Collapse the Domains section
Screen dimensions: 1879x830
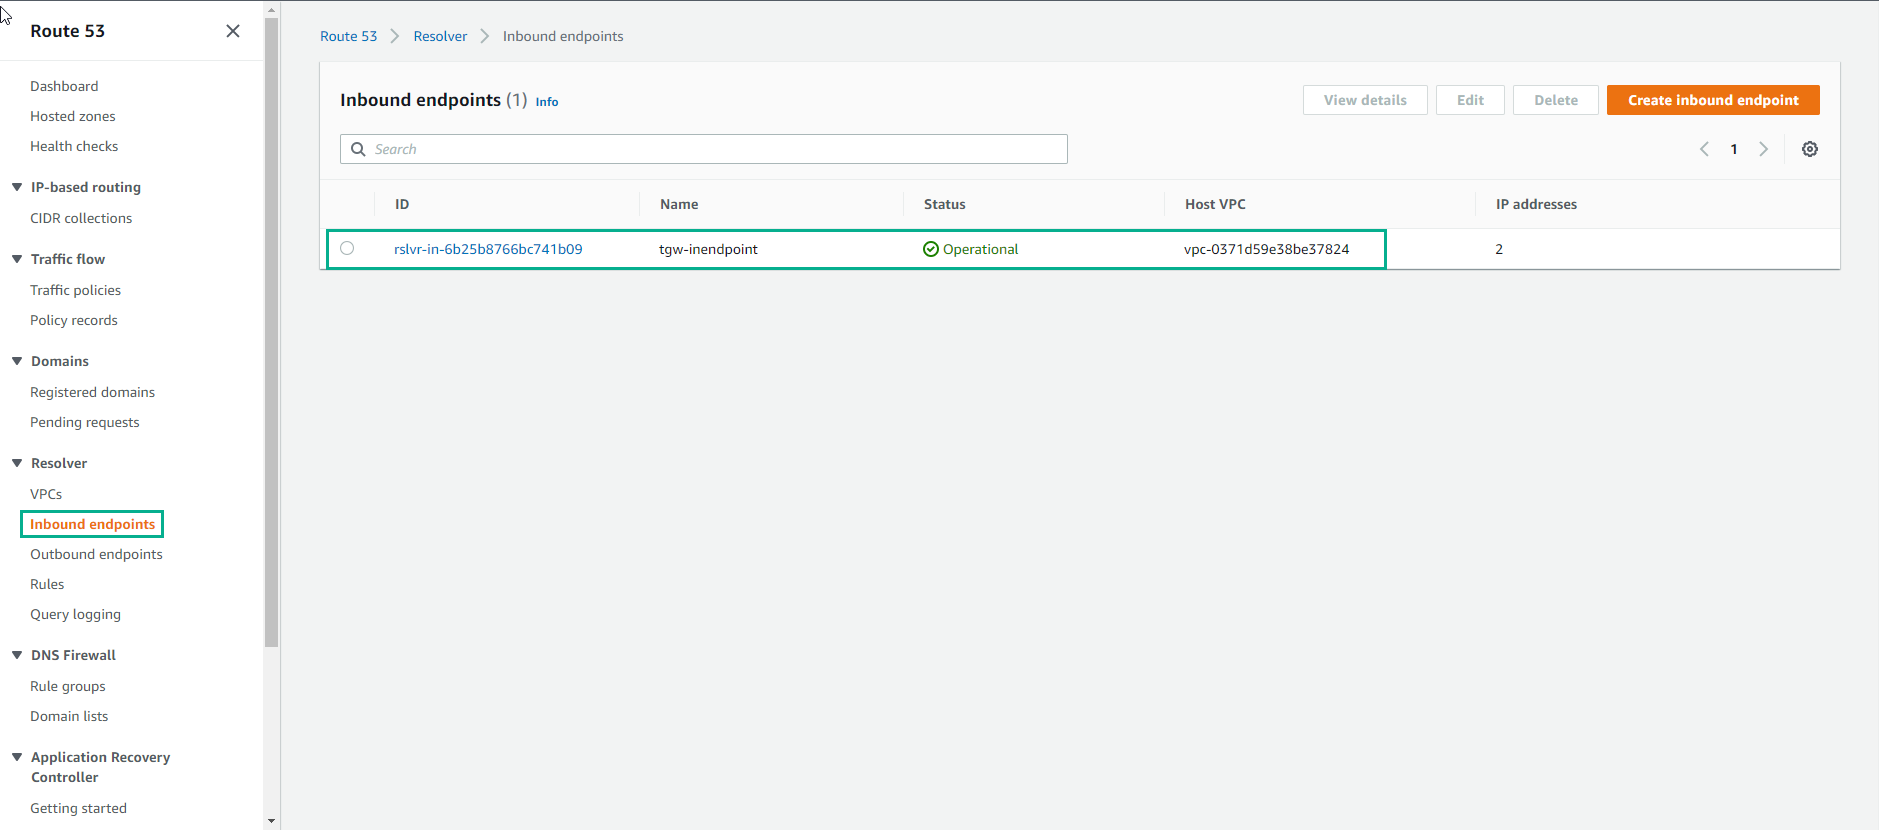(17, 361)
